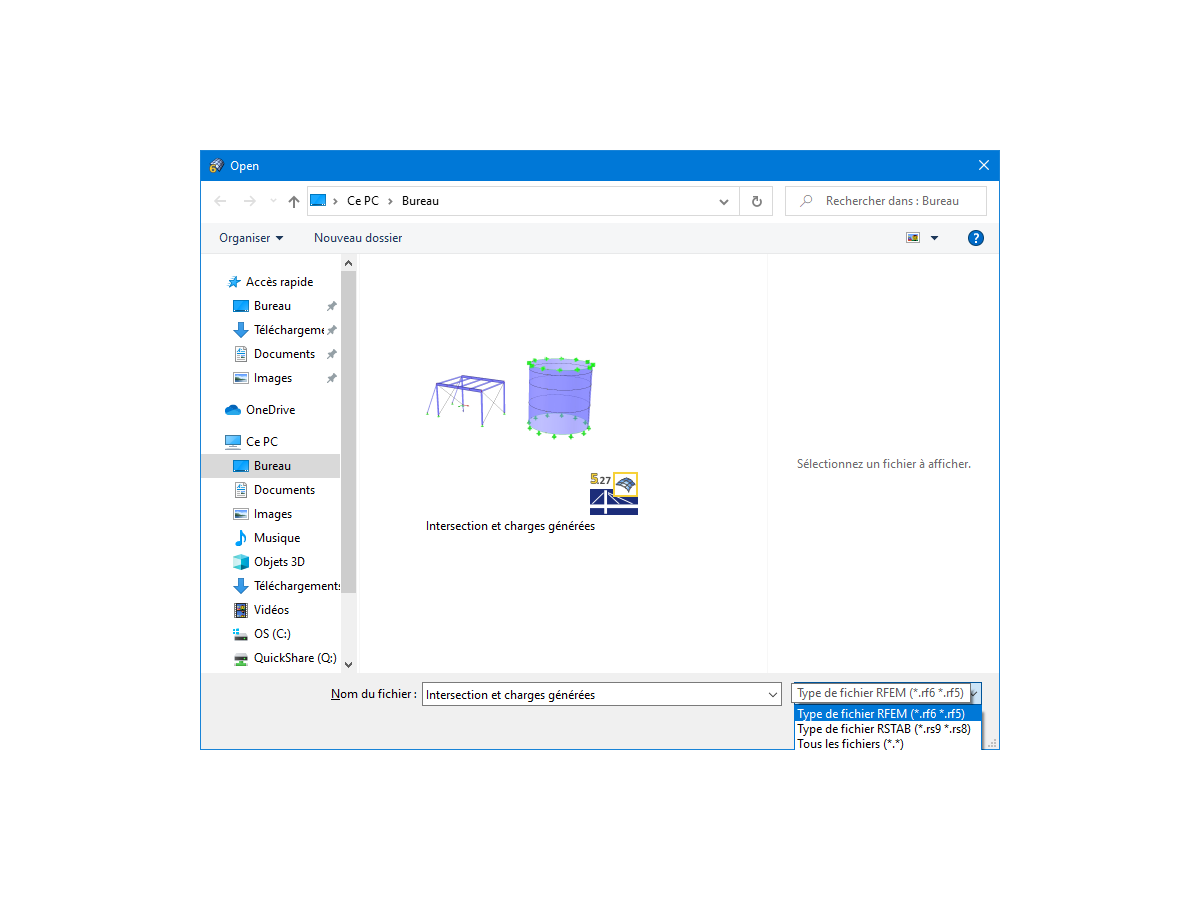Click the cylinder model thumbnail
The image size is (1200, 900).
pyautogui.click(x=559, y=397)
